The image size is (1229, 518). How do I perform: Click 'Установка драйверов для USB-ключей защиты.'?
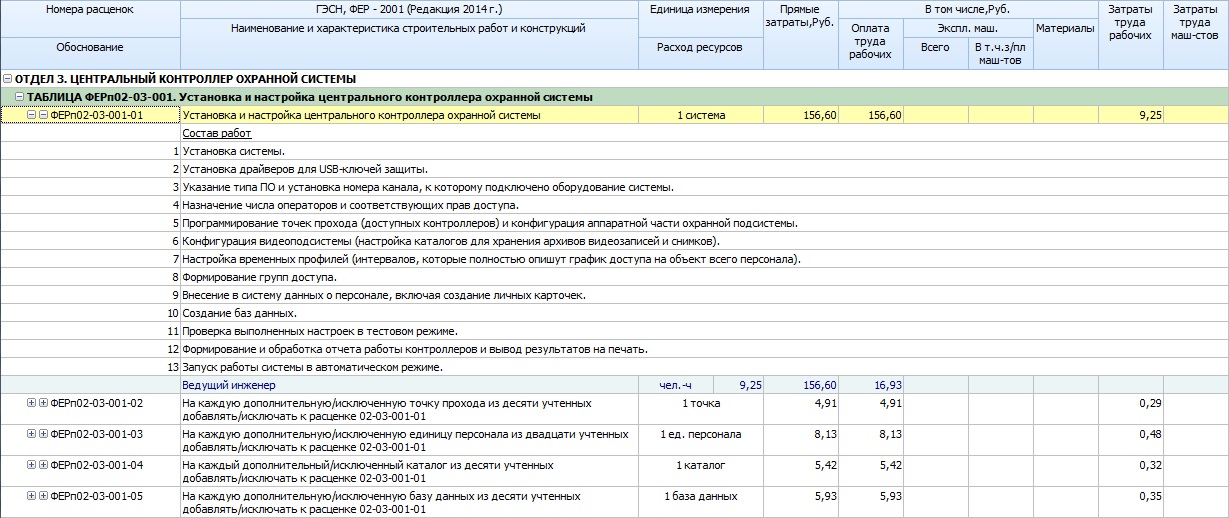[x=305, y=169]
